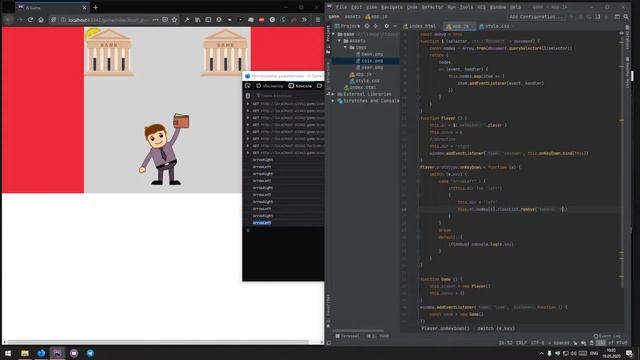Change CRLF line separator in status bar
Image resolution: width=640 pixels, height=360 pixels.
[521, 343]
